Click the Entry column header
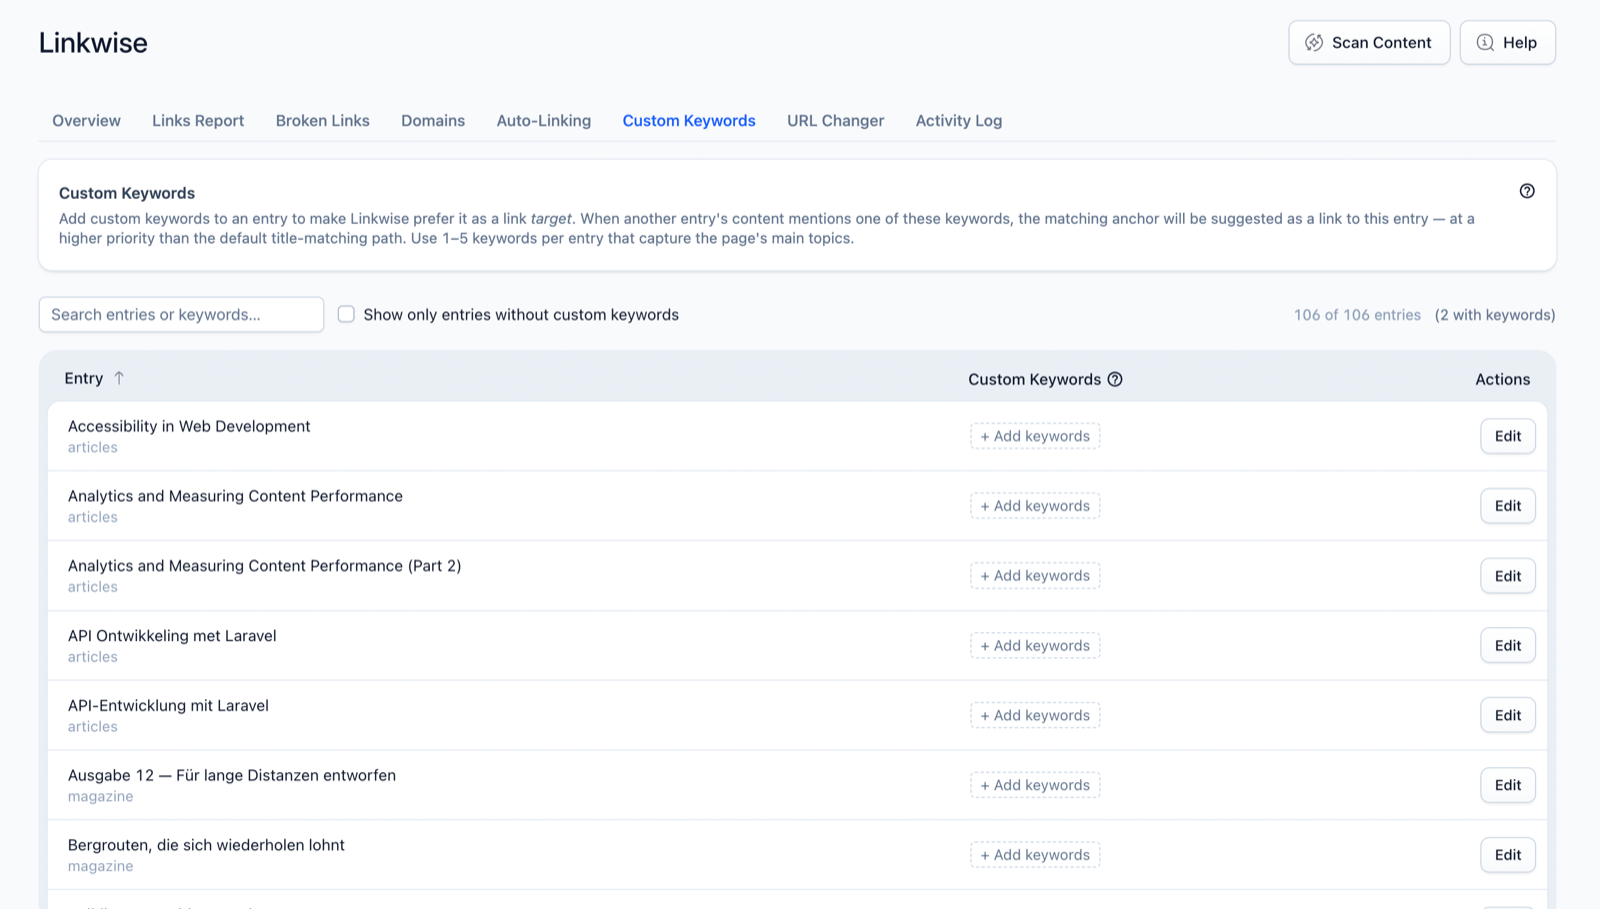Screen dimensions: 1600x909 [x=84, y=378]
